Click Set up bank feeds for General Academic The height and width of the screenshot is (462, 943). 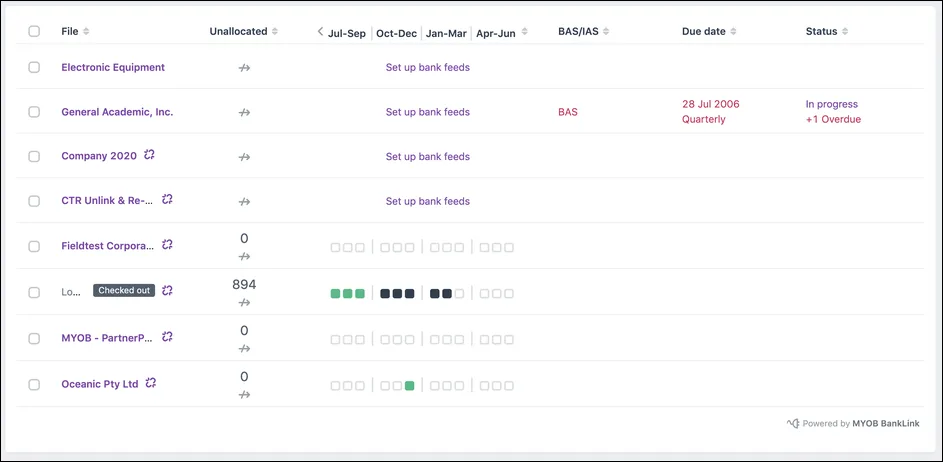[428, 112]
